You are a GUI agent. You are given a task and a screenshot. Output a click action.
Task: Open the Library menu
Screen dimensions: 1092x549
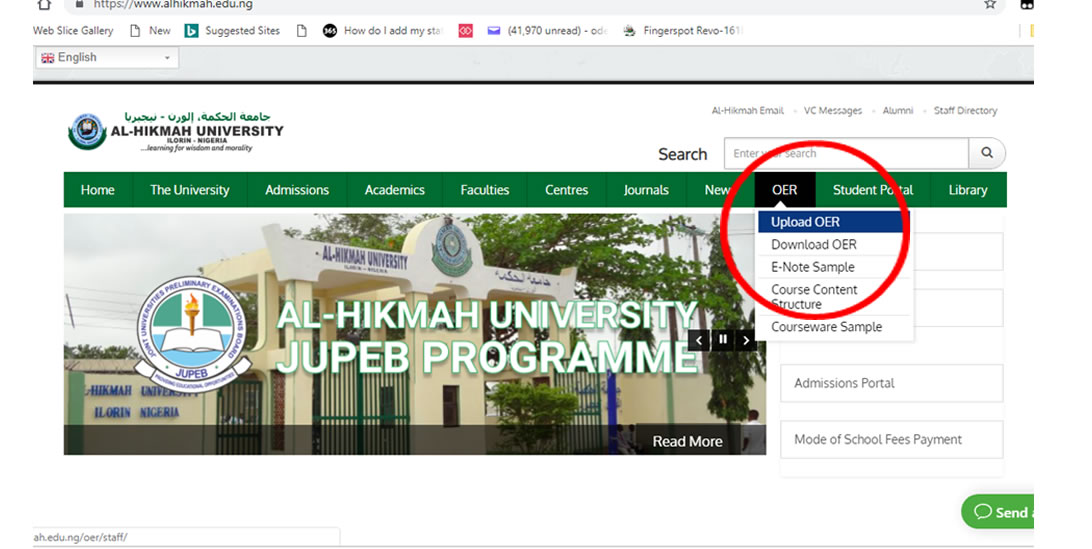(967, 190)
